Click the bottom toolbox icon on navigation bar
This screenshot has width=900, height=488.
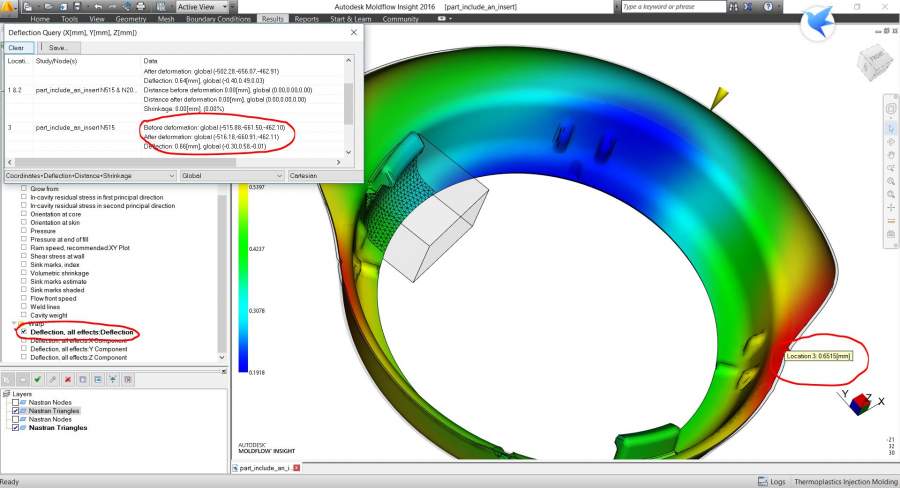tap(891, 234)
